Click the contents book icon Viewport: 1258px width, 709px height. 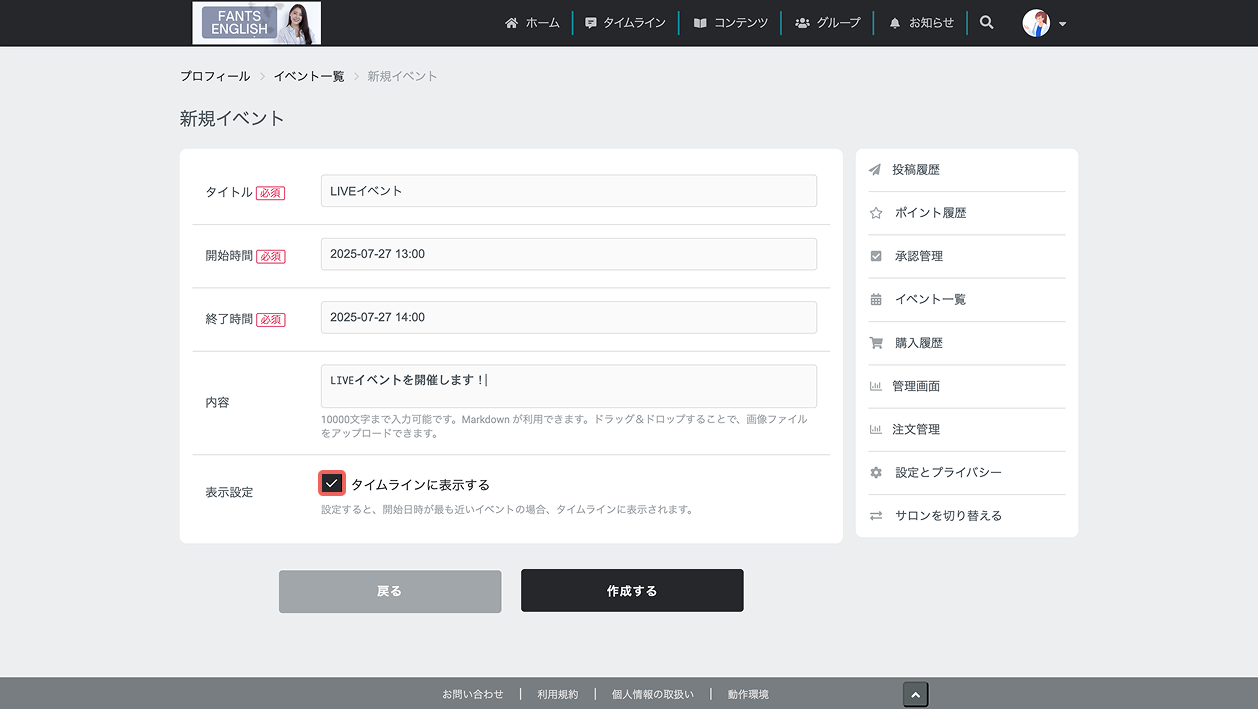click(x=700, y=23)
